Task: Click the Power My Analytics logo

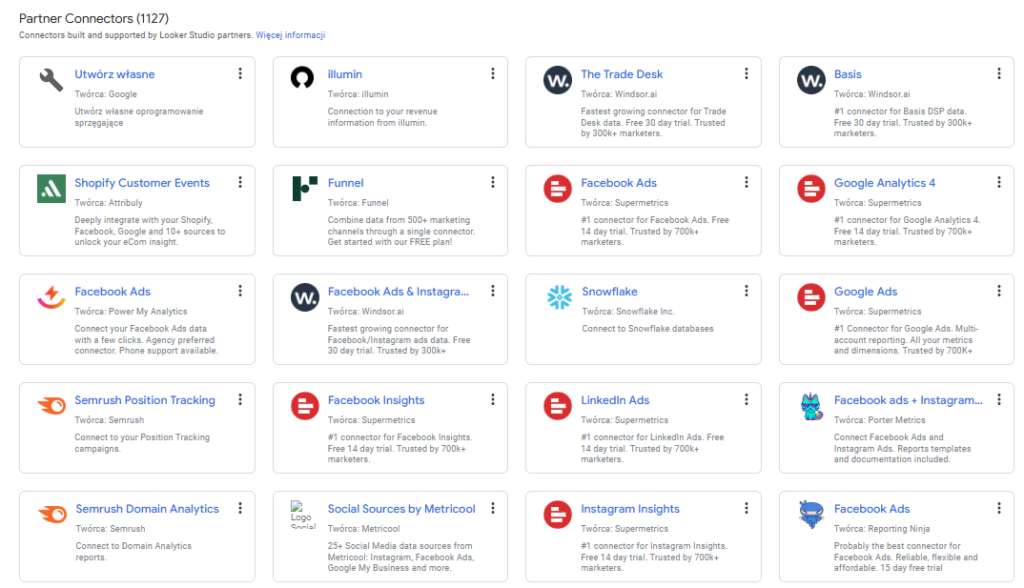Action: (x=51, y=297)
